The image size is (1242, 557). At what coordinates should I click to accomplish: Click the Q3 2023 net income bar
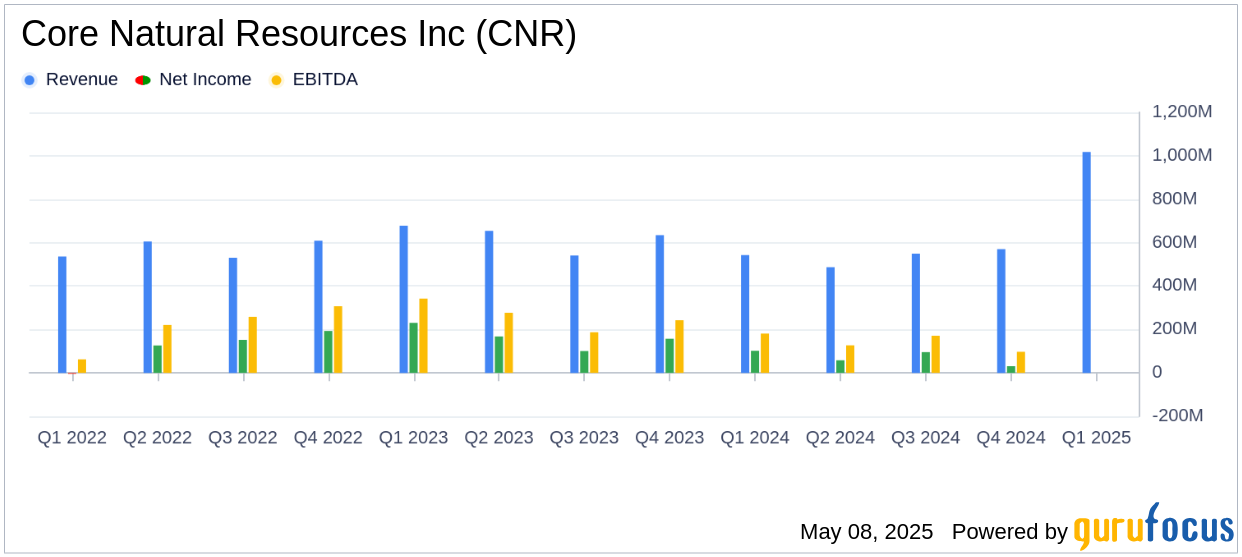click(x=584, y=362)
